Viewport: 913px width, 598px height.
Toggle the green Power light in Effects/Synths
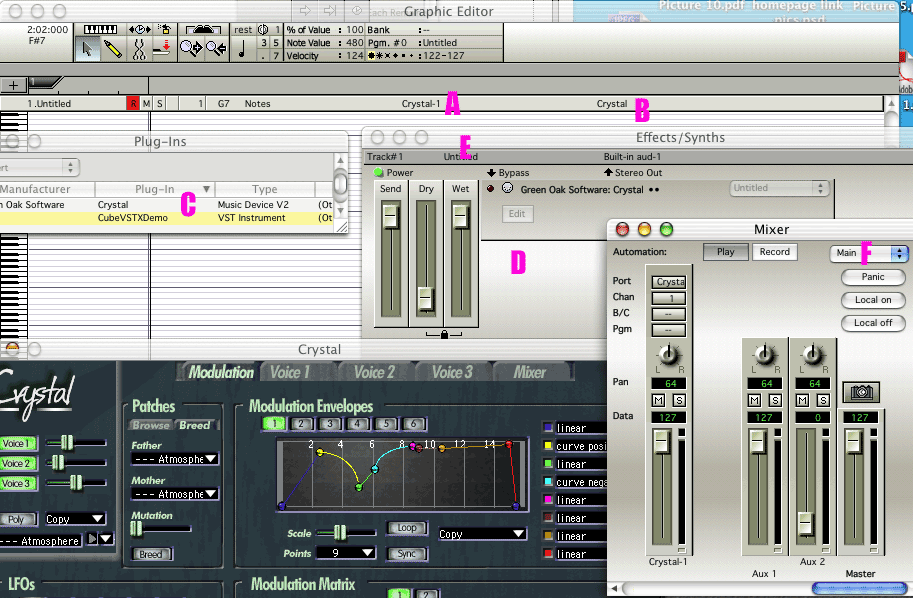(378, 172)
